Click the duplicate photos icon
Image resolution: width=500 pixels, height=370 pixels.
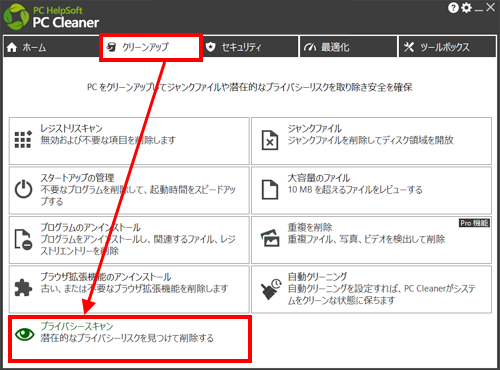point(270,238)
